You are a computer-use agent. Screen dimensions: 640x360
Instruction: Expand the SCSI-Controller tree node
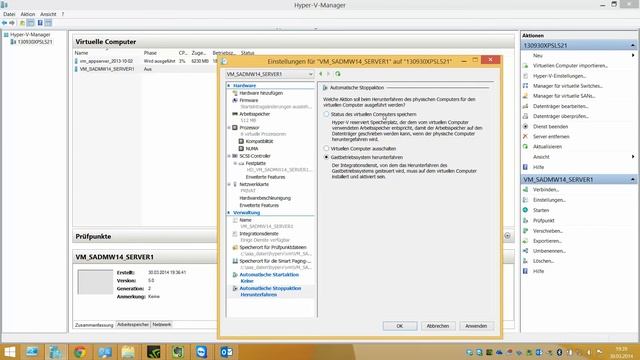pos(229,156)
